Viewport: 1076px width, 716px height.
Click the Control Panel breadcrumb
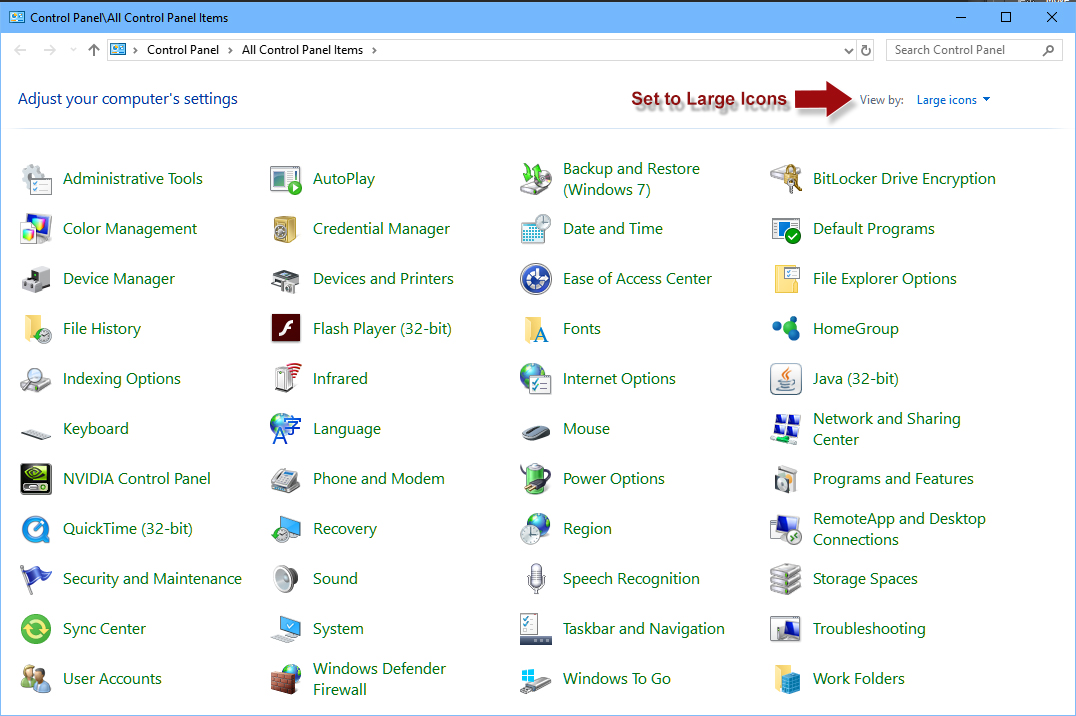click(183, 50)
